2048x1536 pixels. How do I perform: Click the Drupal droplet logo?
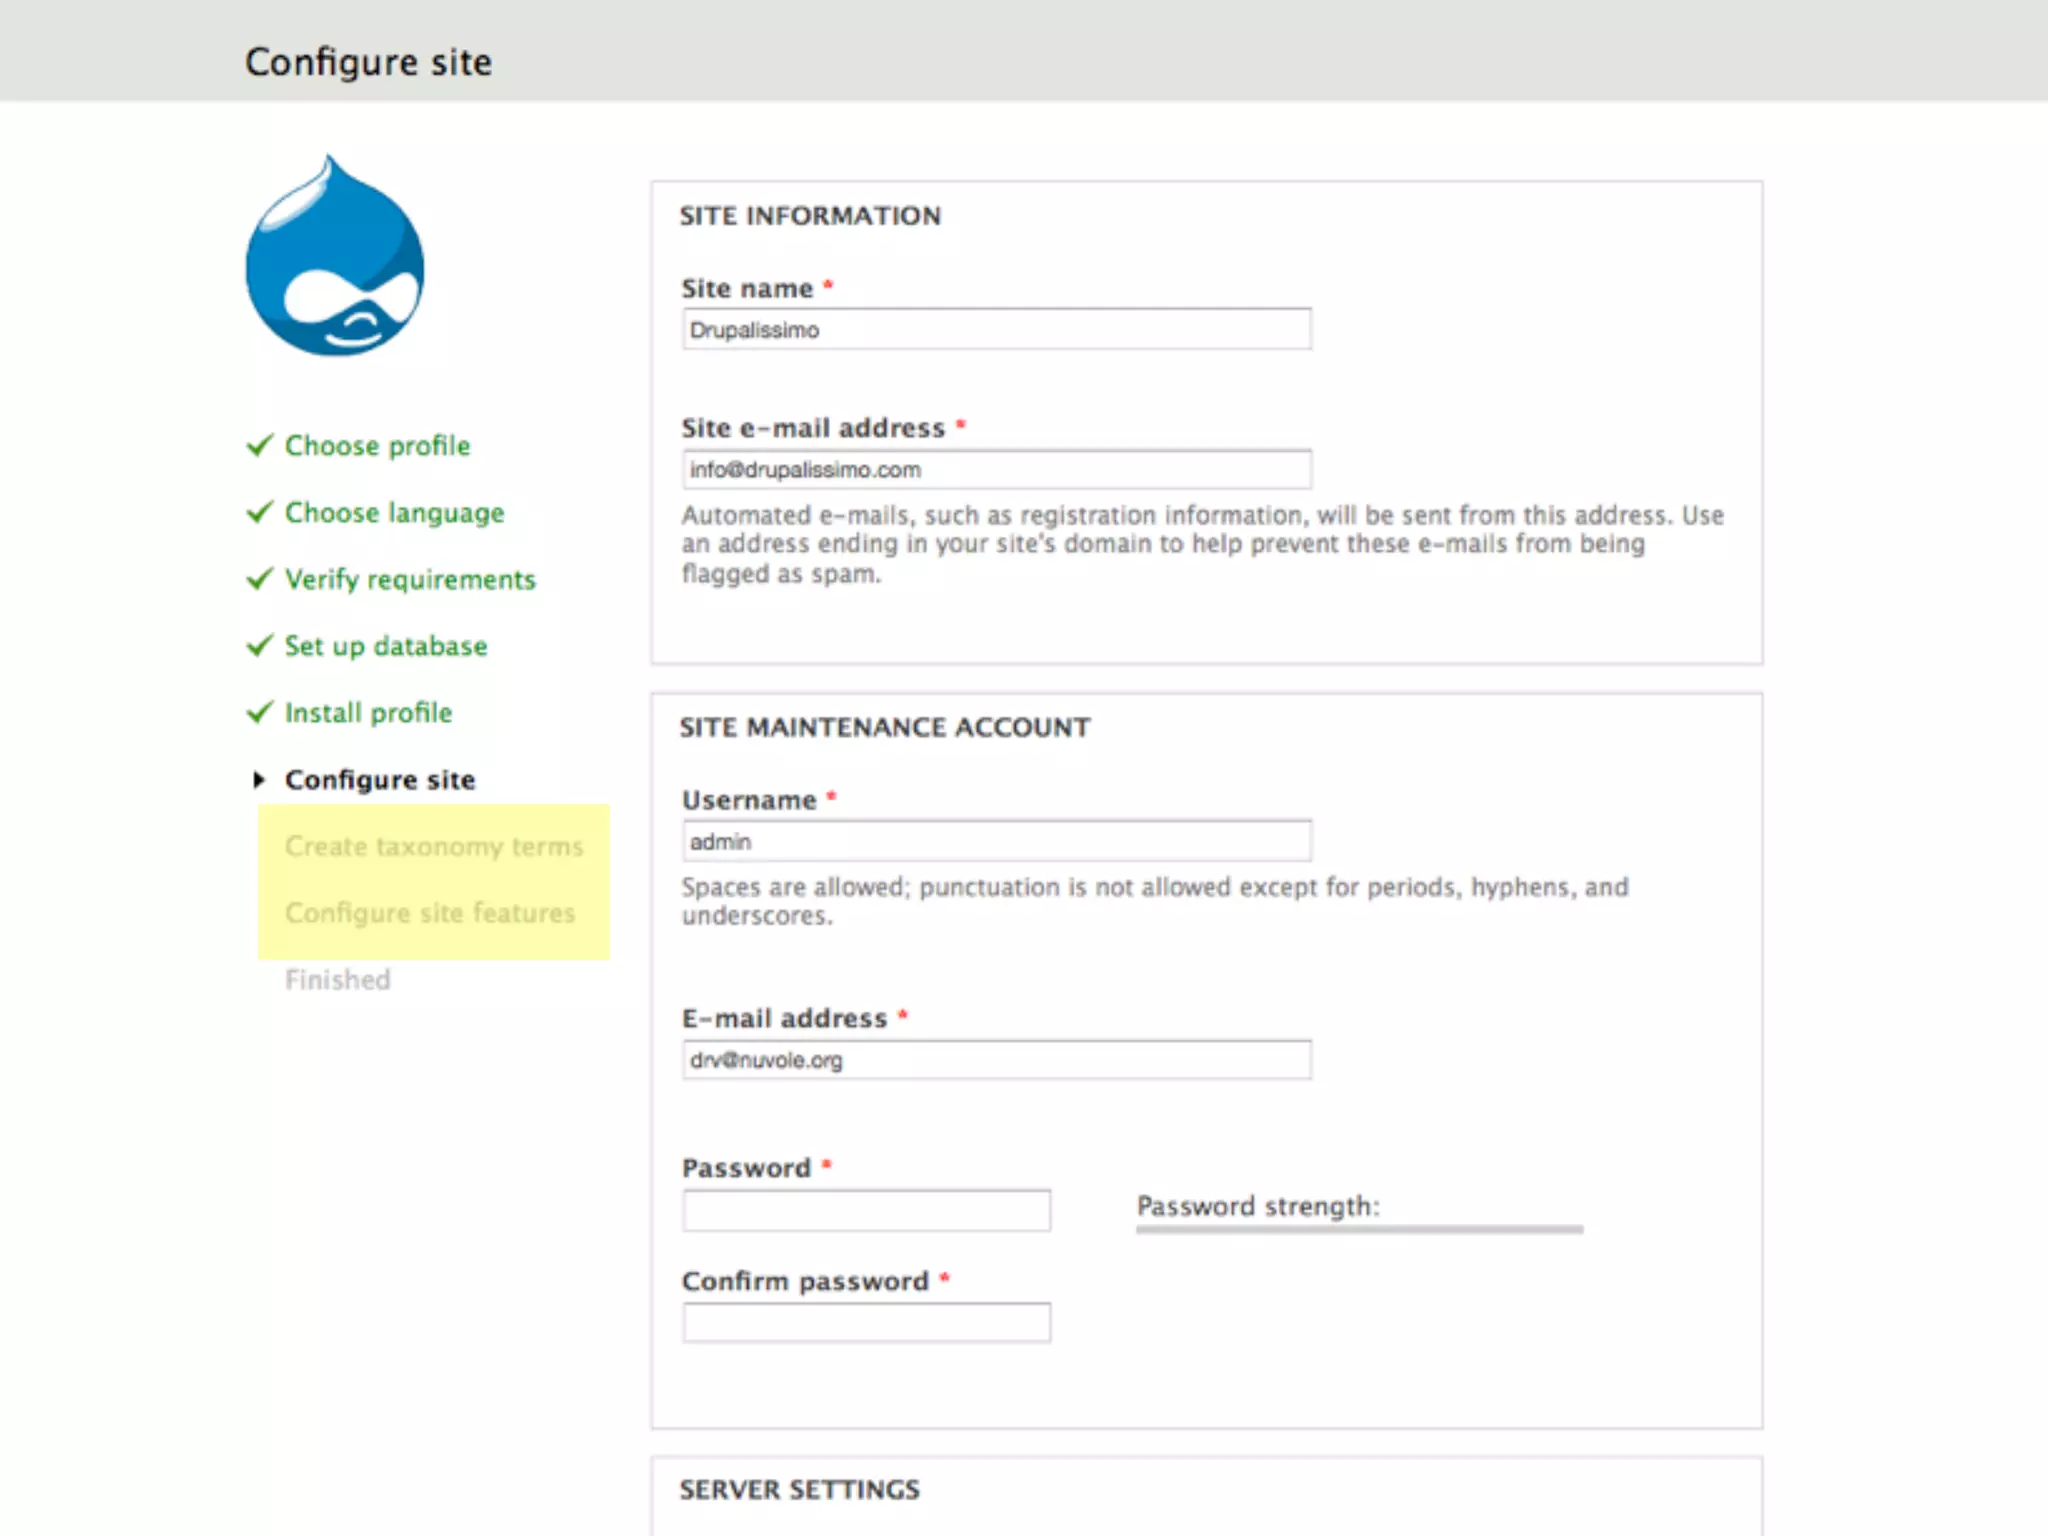point(335,258)
